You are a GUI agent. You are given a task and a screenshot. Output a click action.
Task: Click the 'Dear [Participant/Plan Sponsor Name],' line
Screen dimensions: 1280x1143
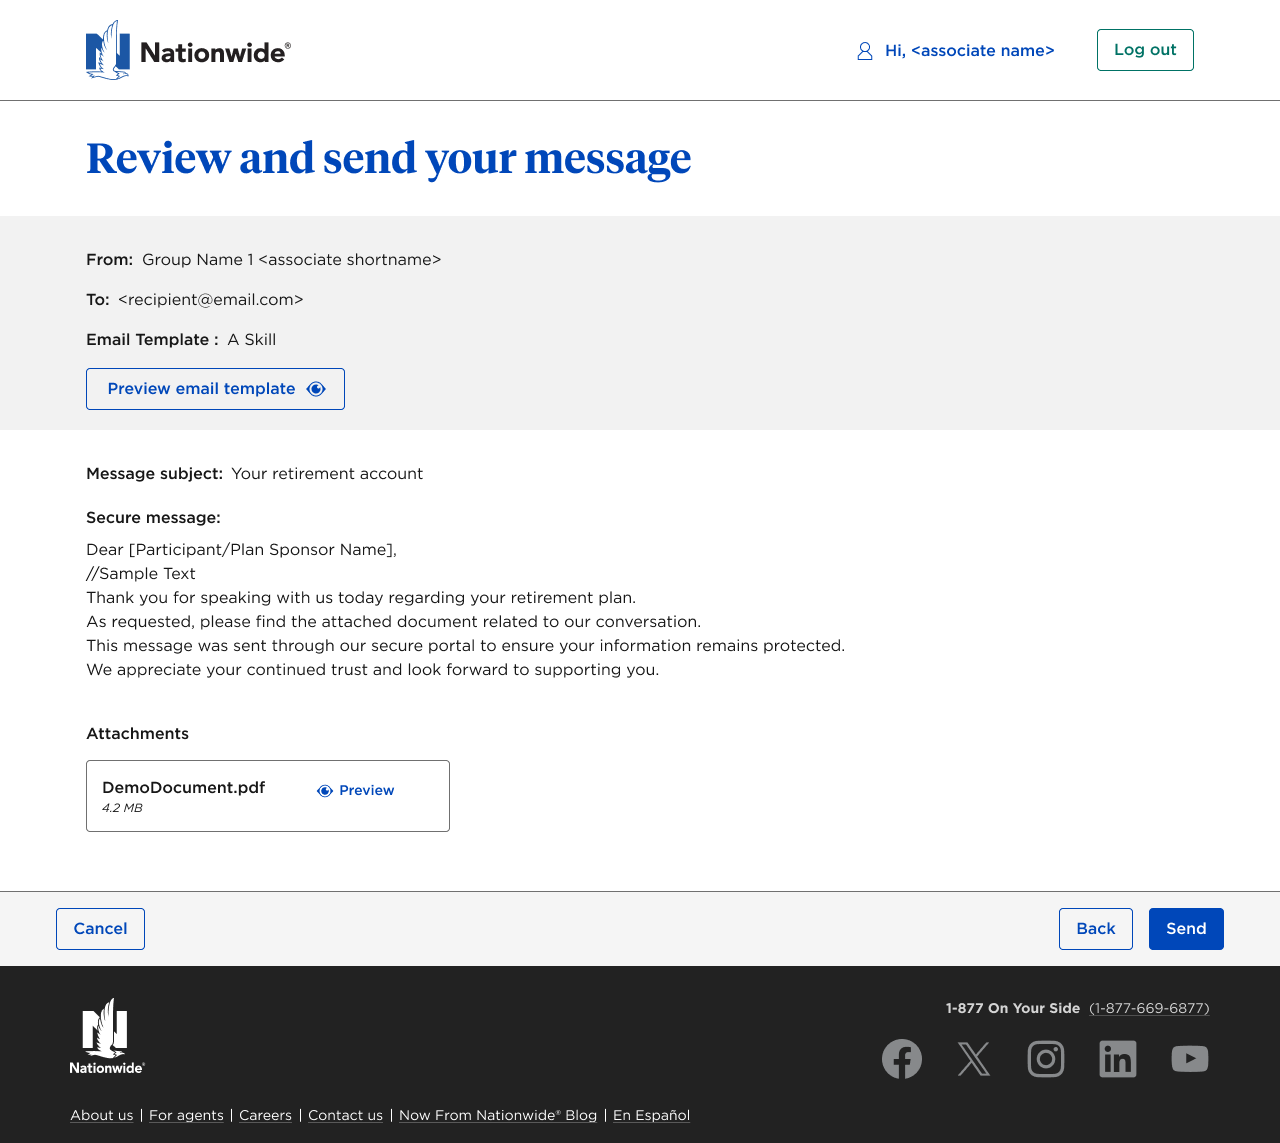click(242, 550)
